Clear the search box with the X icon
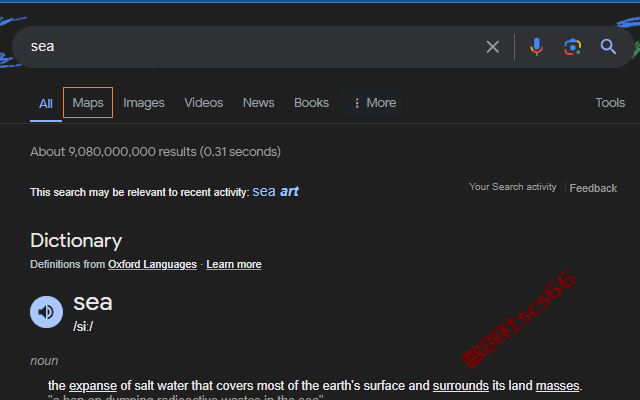This screenshot has height=400, width=640. coord(493,47)
